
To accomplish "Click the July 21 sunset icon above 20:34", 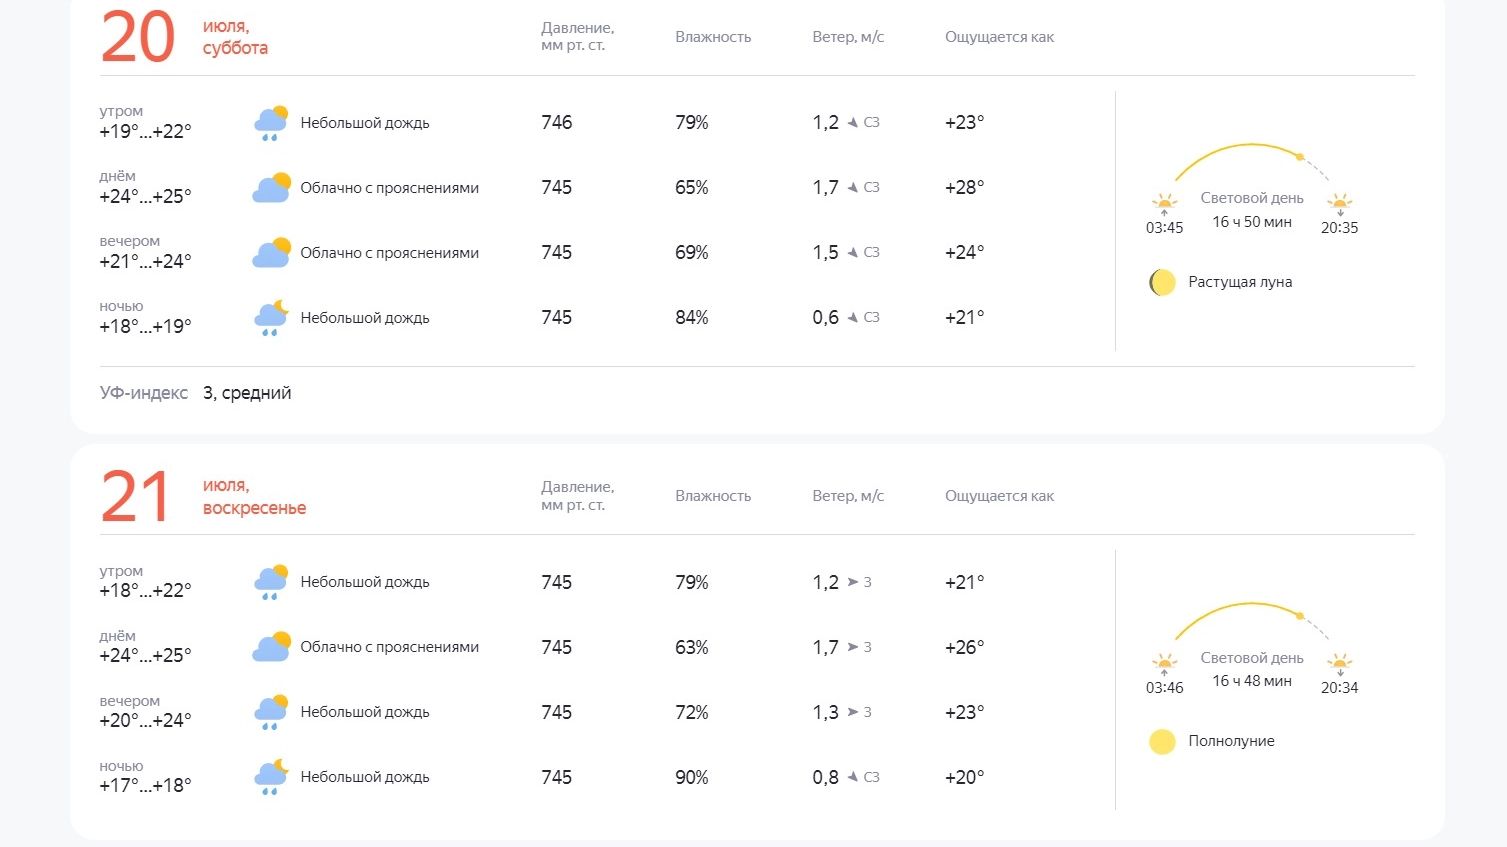I will click(x=1339, y=663).
